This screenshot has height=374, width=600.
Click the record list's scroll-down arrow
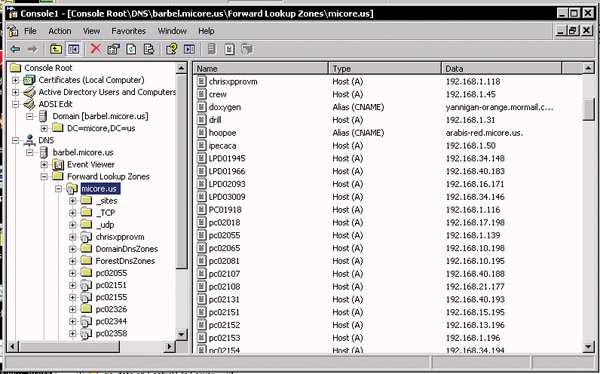(589, 347)
